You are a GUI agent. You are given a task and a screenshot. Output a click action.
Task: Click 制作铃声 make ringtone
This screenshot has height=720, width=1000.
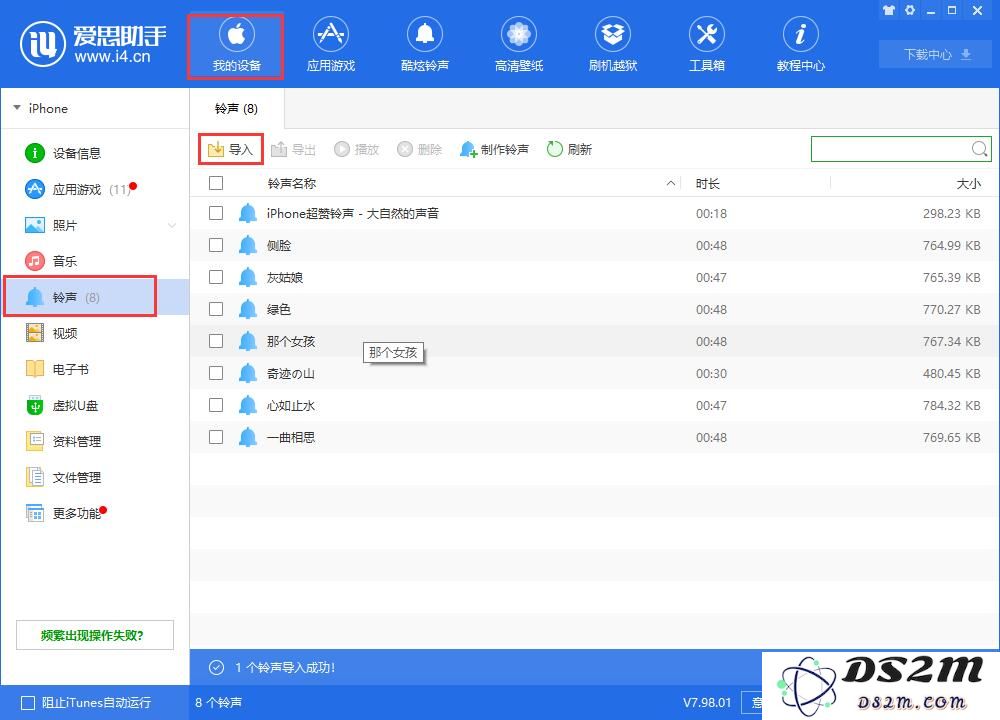pos(494,149)
